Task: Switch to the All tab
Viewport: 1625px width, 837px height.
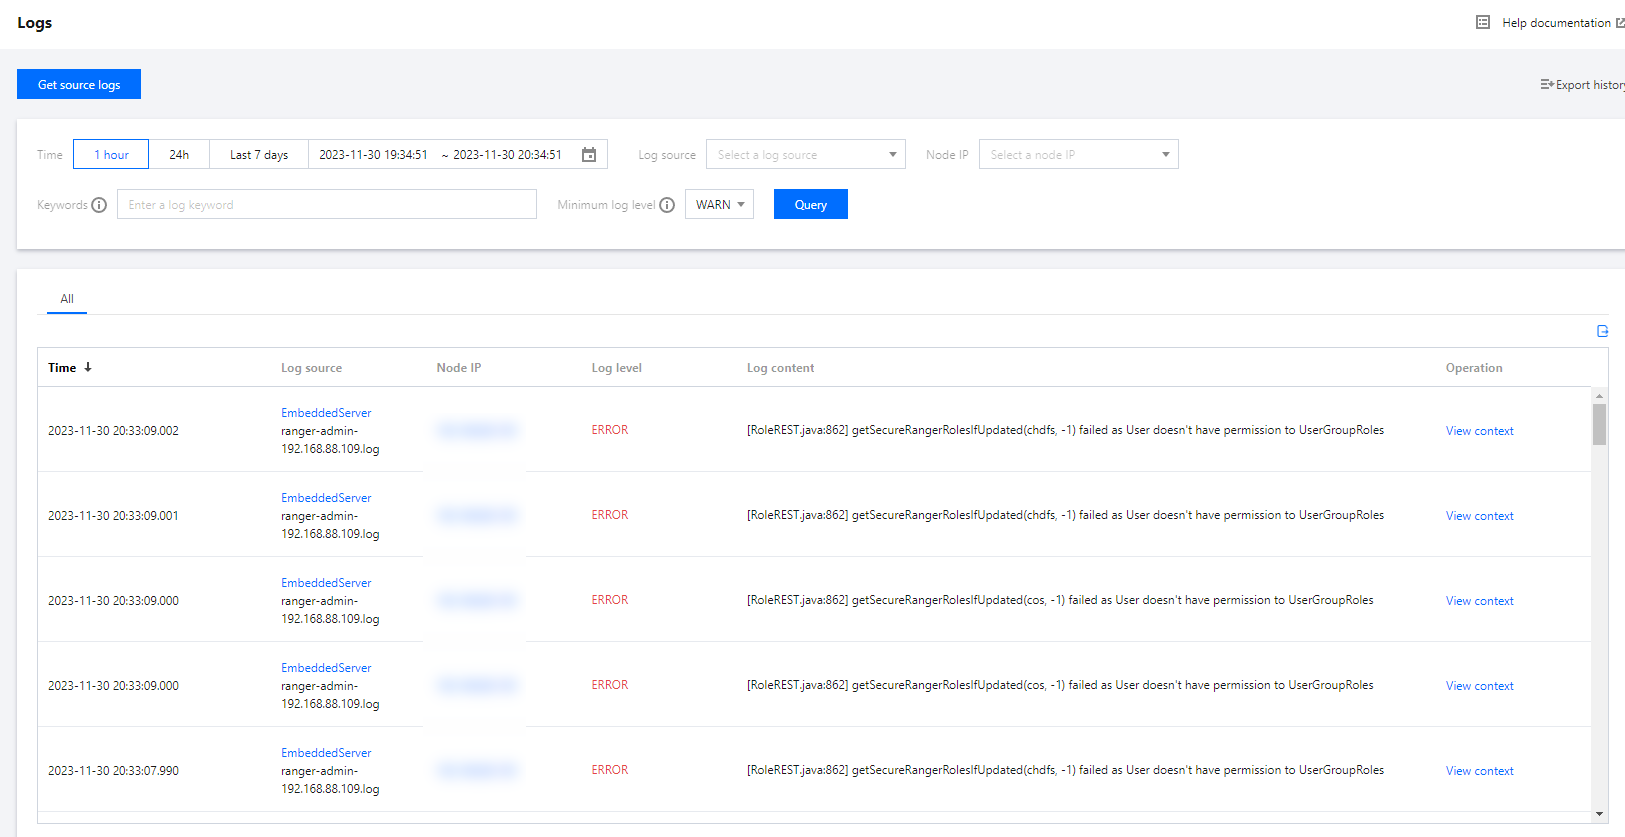Action: point(67,299)
